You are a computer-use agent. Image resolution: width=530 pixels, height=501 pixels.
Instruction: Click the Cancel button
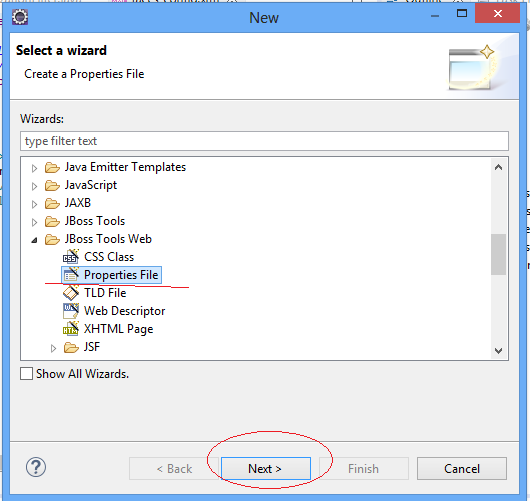click(x=462, y=469)
